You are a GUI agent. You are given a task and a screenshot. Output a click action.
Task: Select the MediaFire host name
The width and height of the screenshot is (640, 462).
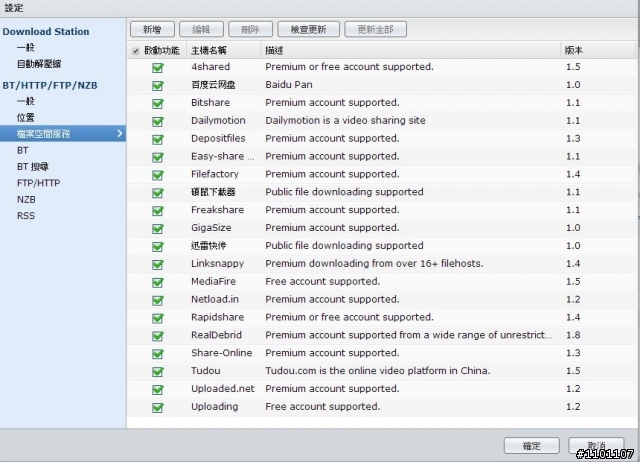pyautogui.click(x=214, y=281)
